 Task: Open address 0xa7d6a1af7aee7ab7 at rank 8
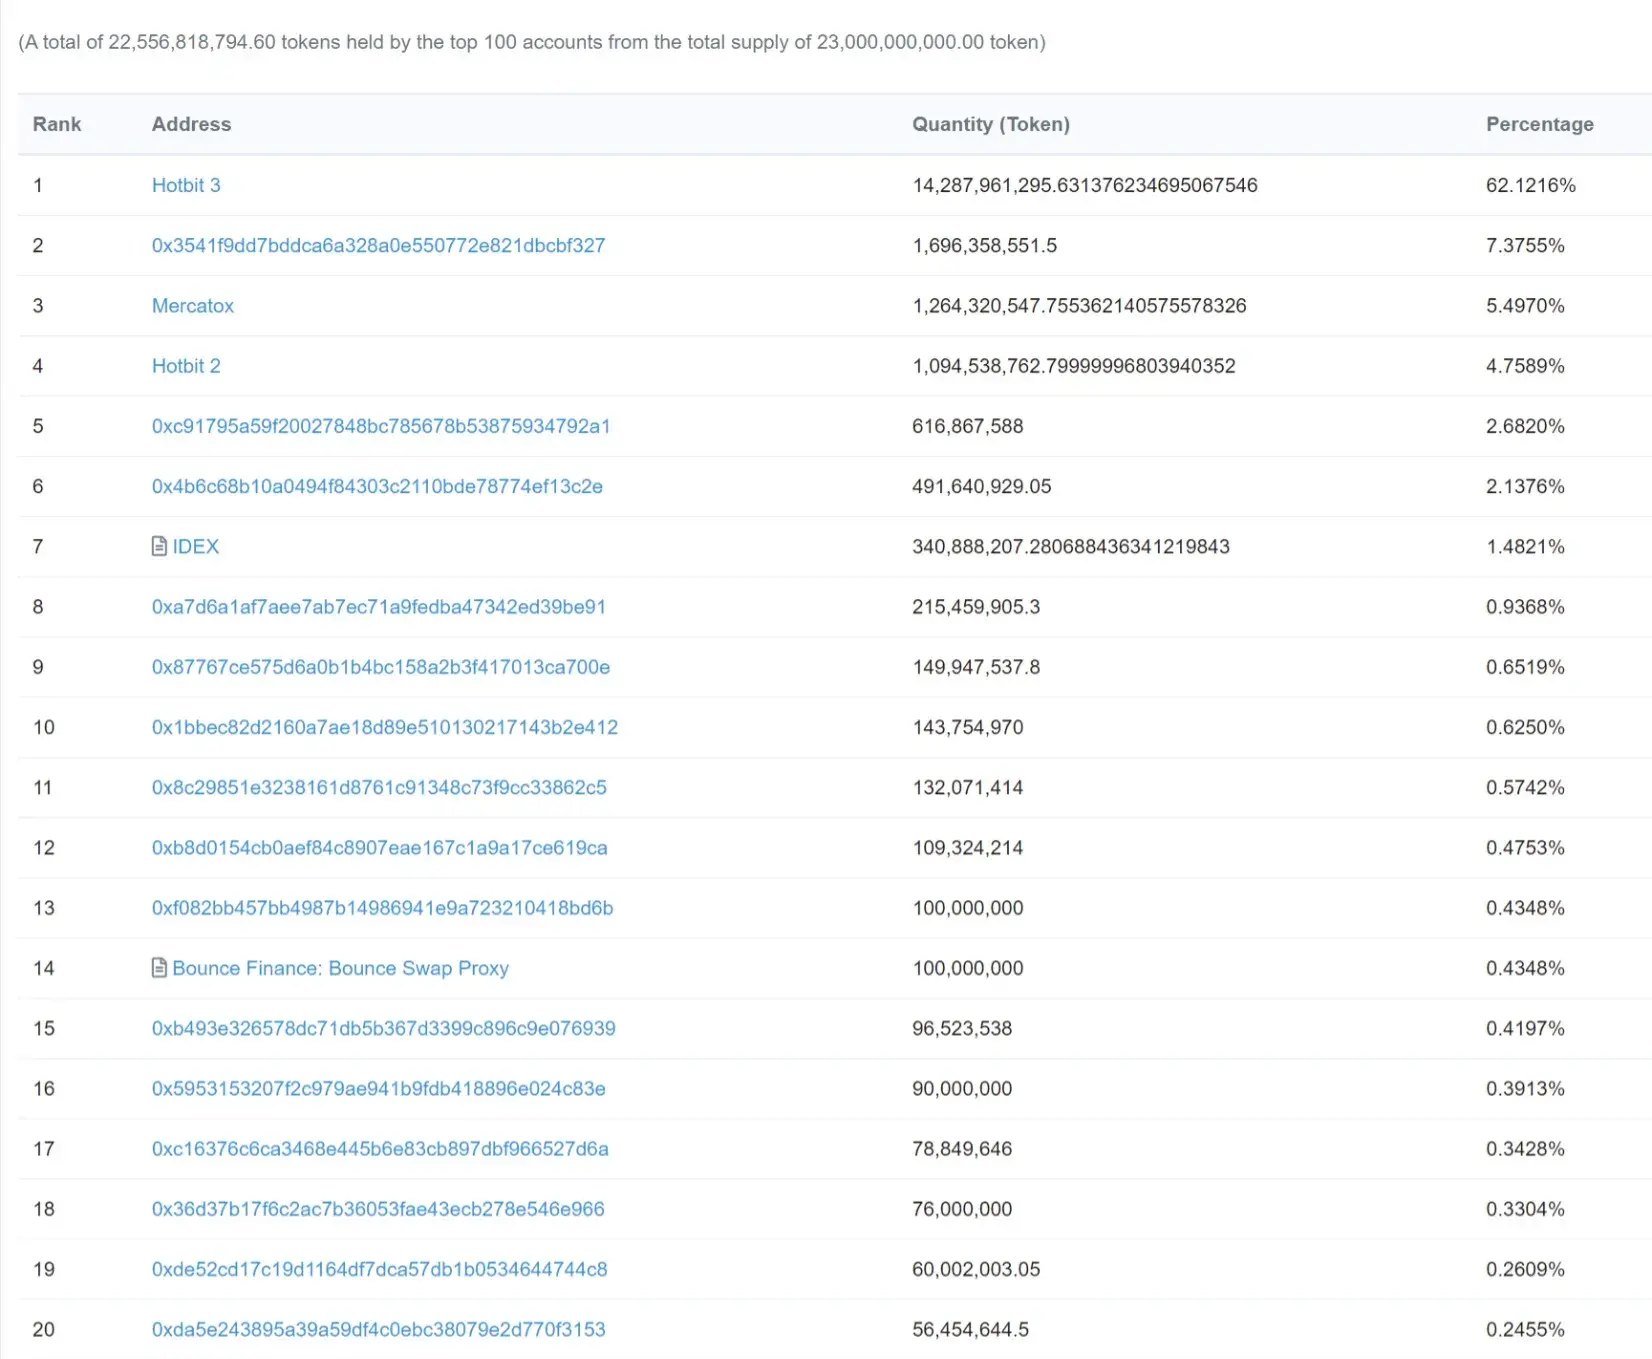point(379,607)
